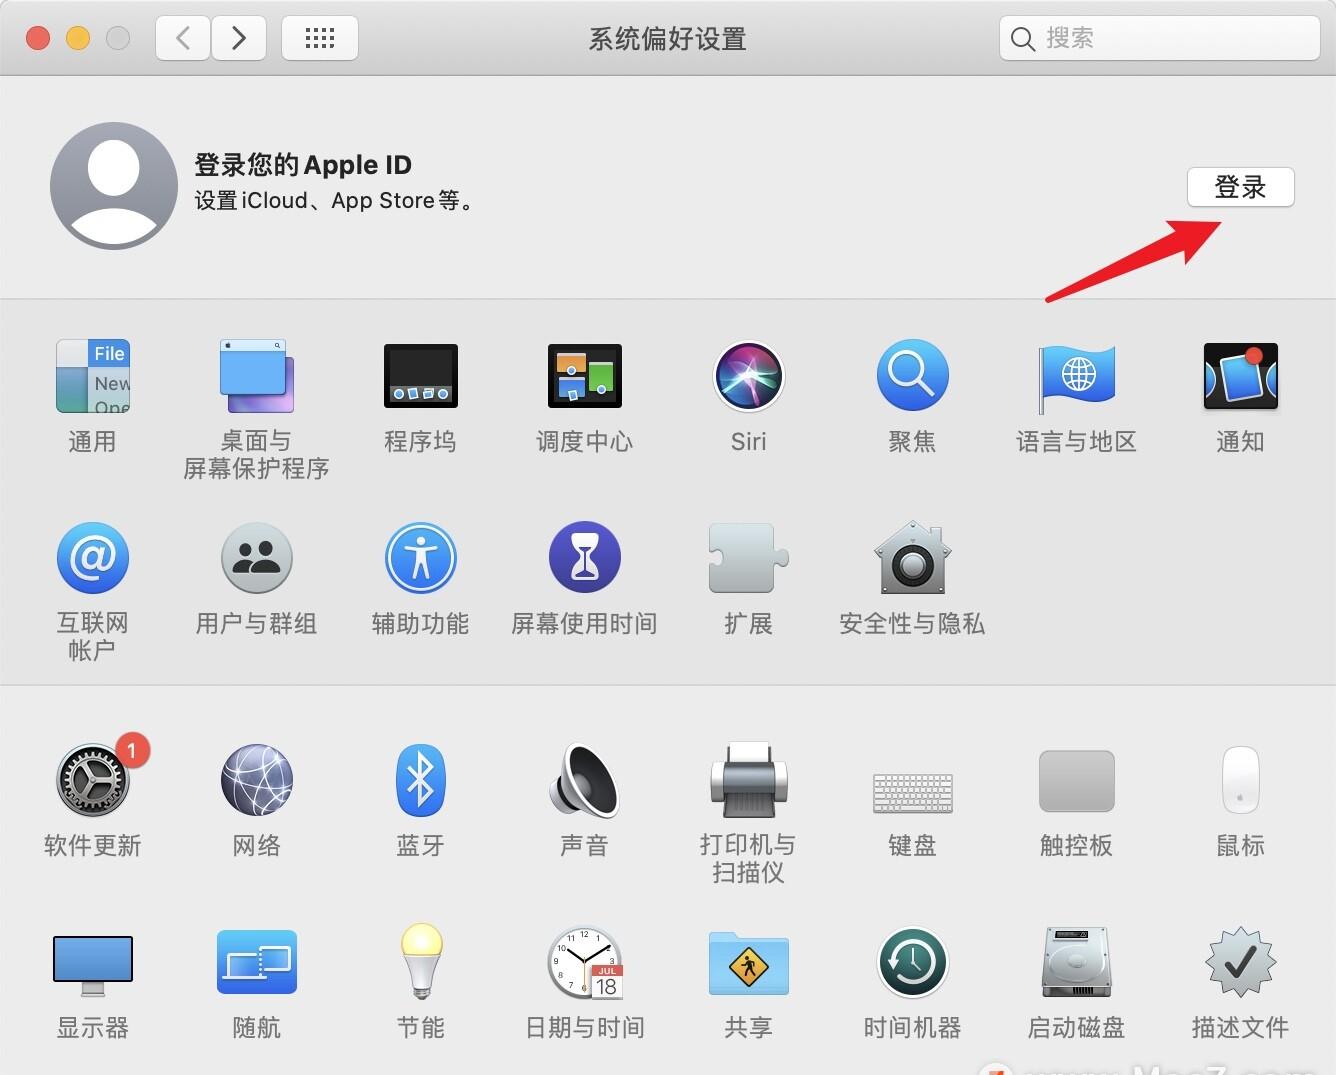The image size is (1336, 1075).
Task: Open the 扩展 (Extensions) preferences
Action: [748, 558]
